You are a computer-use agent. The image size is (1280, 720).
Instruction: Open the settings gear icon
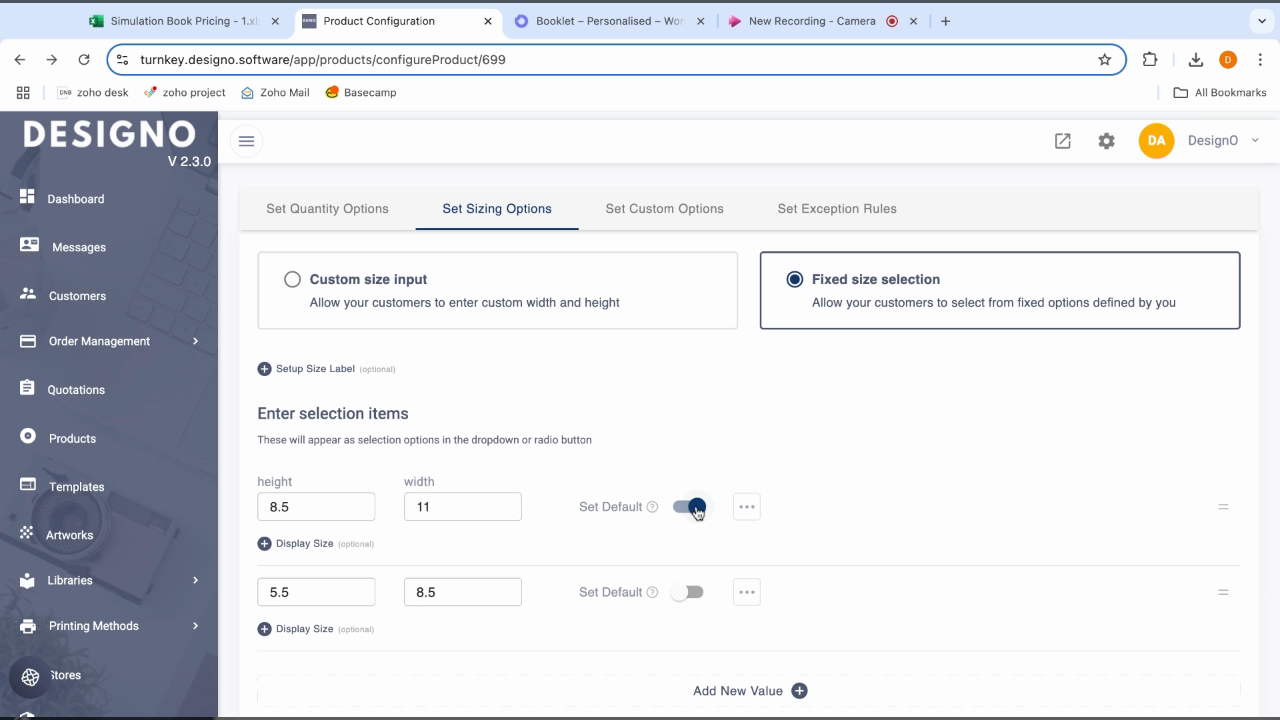pos(1106,141)
